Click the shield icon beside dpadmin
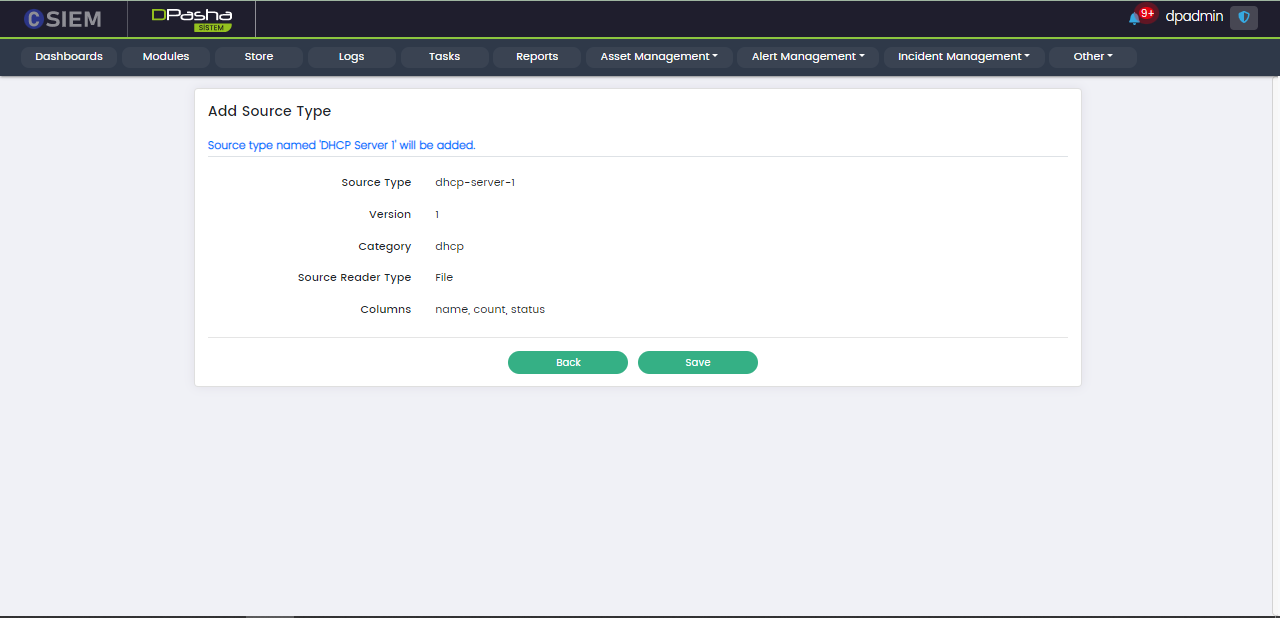Viewport: 1280px width, 618px height. (x=1244, y=17)
